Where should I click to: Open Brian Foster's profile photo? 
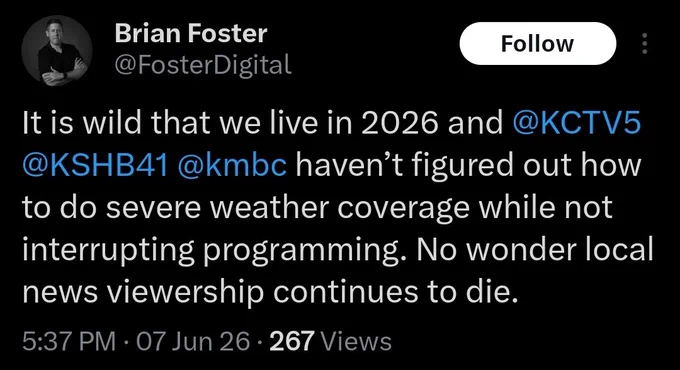[57, 51]
